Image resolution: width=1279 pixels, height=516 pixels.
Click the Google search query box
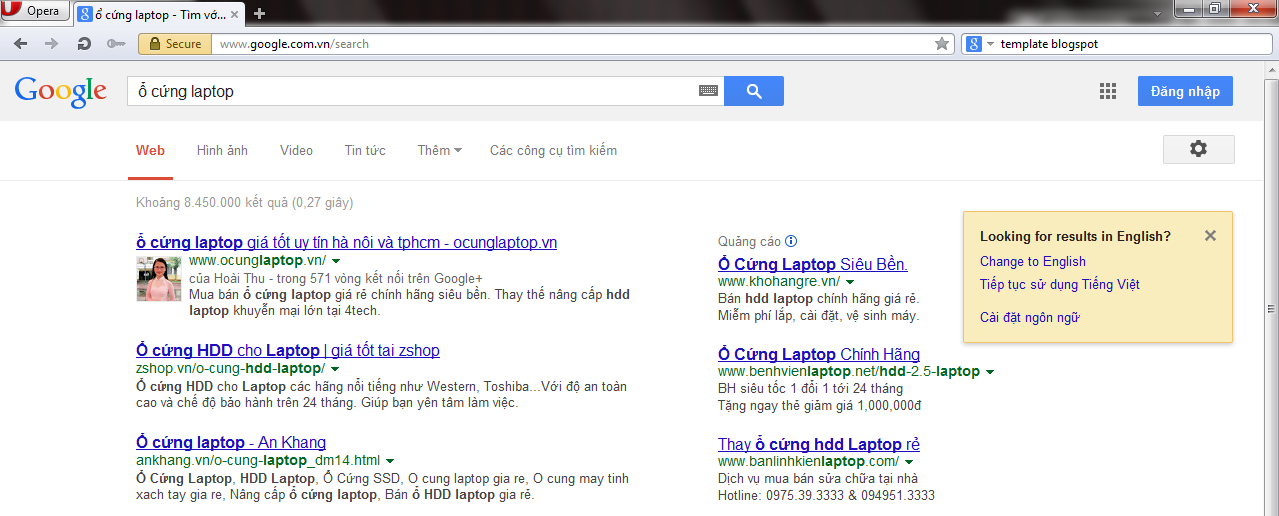point(410,91)
